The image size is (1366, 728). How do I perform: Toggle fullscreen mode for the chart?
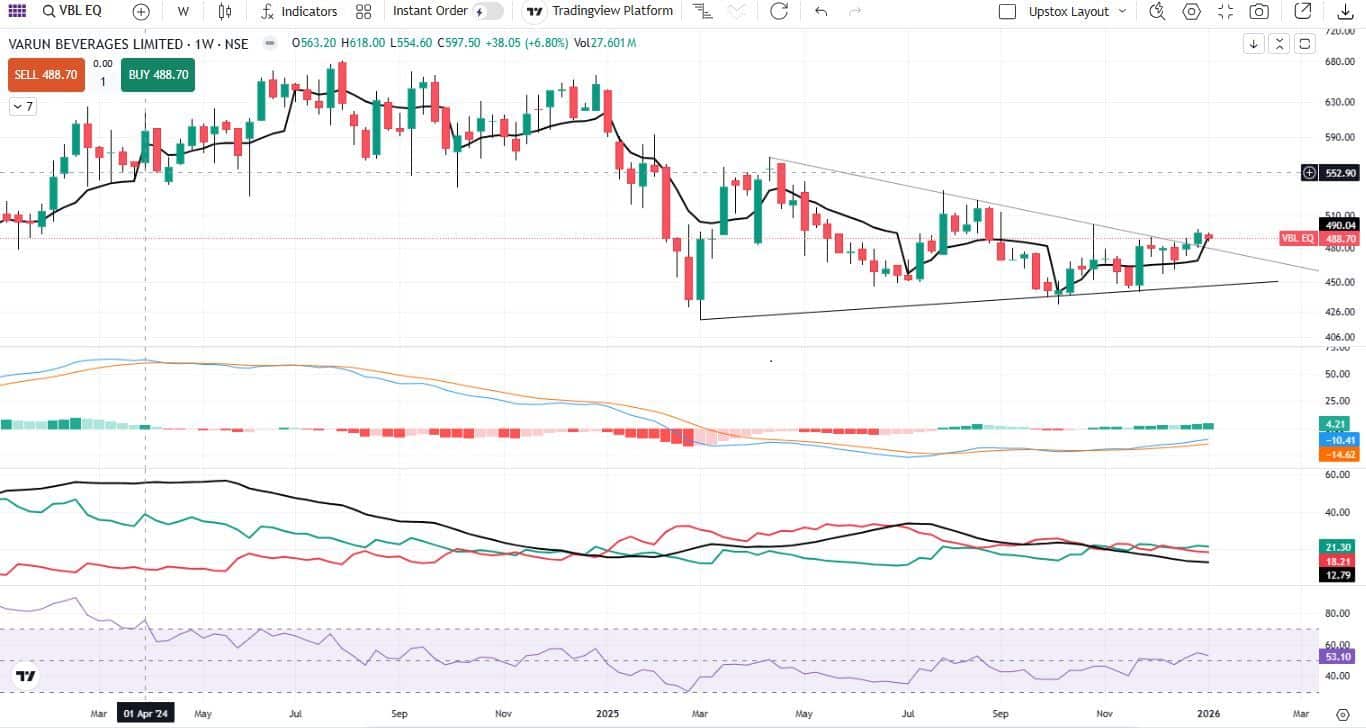click(x=1225, y=12)
